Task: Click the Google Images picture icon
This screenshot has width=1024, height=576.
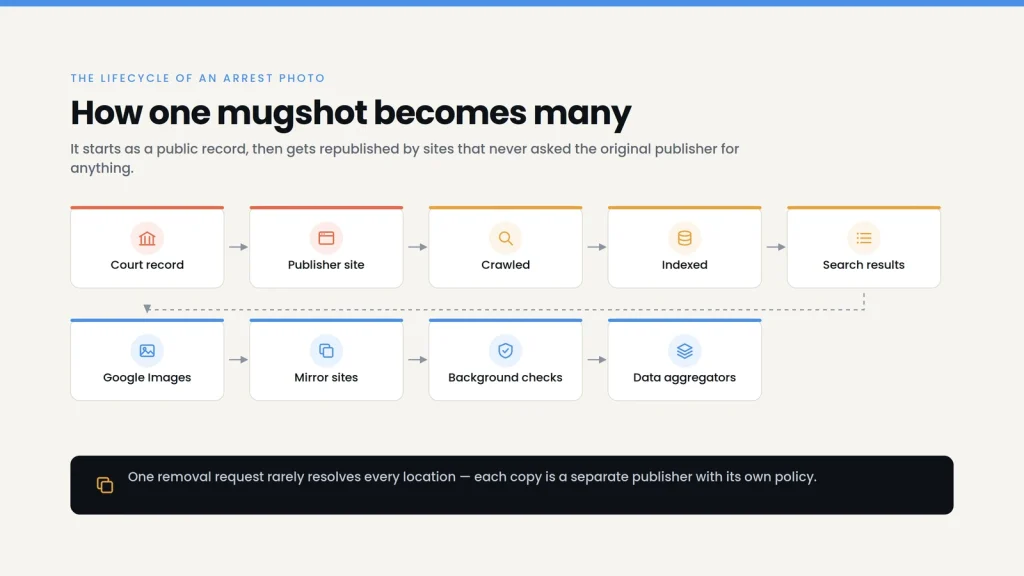Action: [x=147, y=351]
